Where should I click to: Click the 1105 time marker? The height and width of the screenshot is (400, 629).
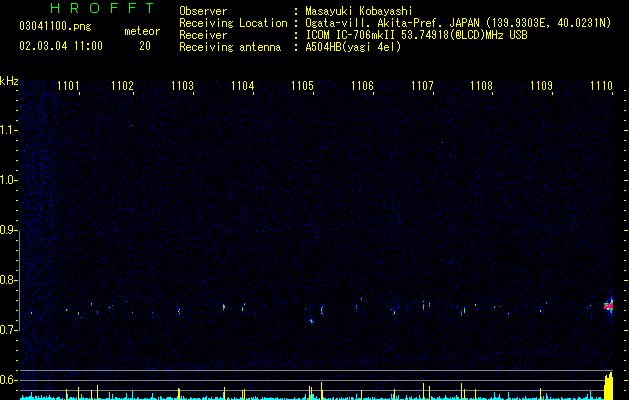(302, 86)
